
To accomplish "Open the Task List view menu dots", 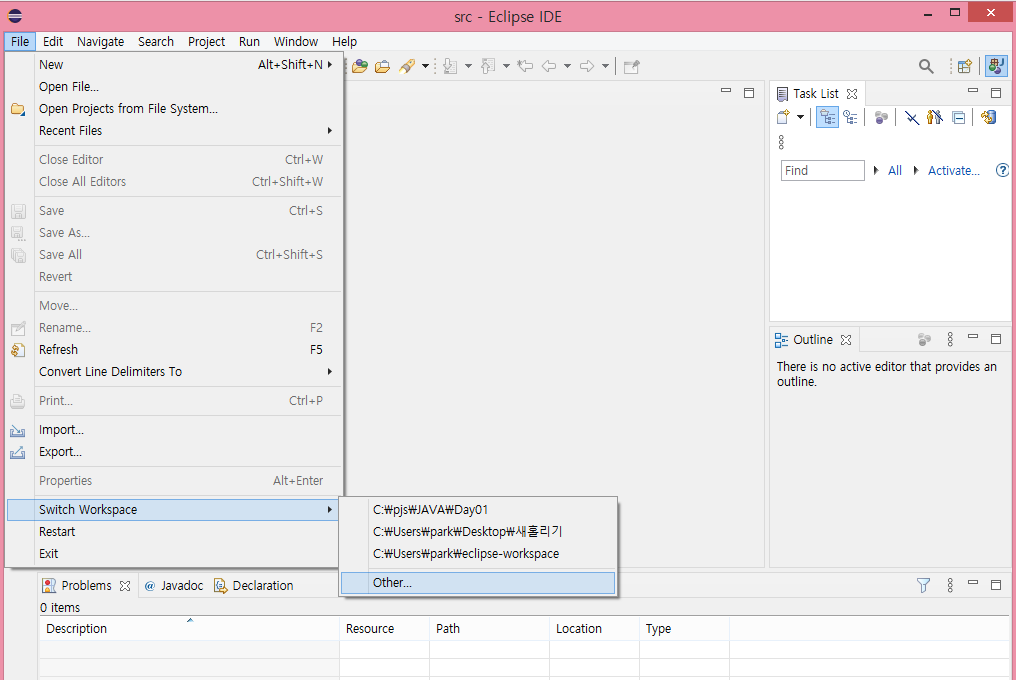I will pyautogui.click(x=781, y=142).
